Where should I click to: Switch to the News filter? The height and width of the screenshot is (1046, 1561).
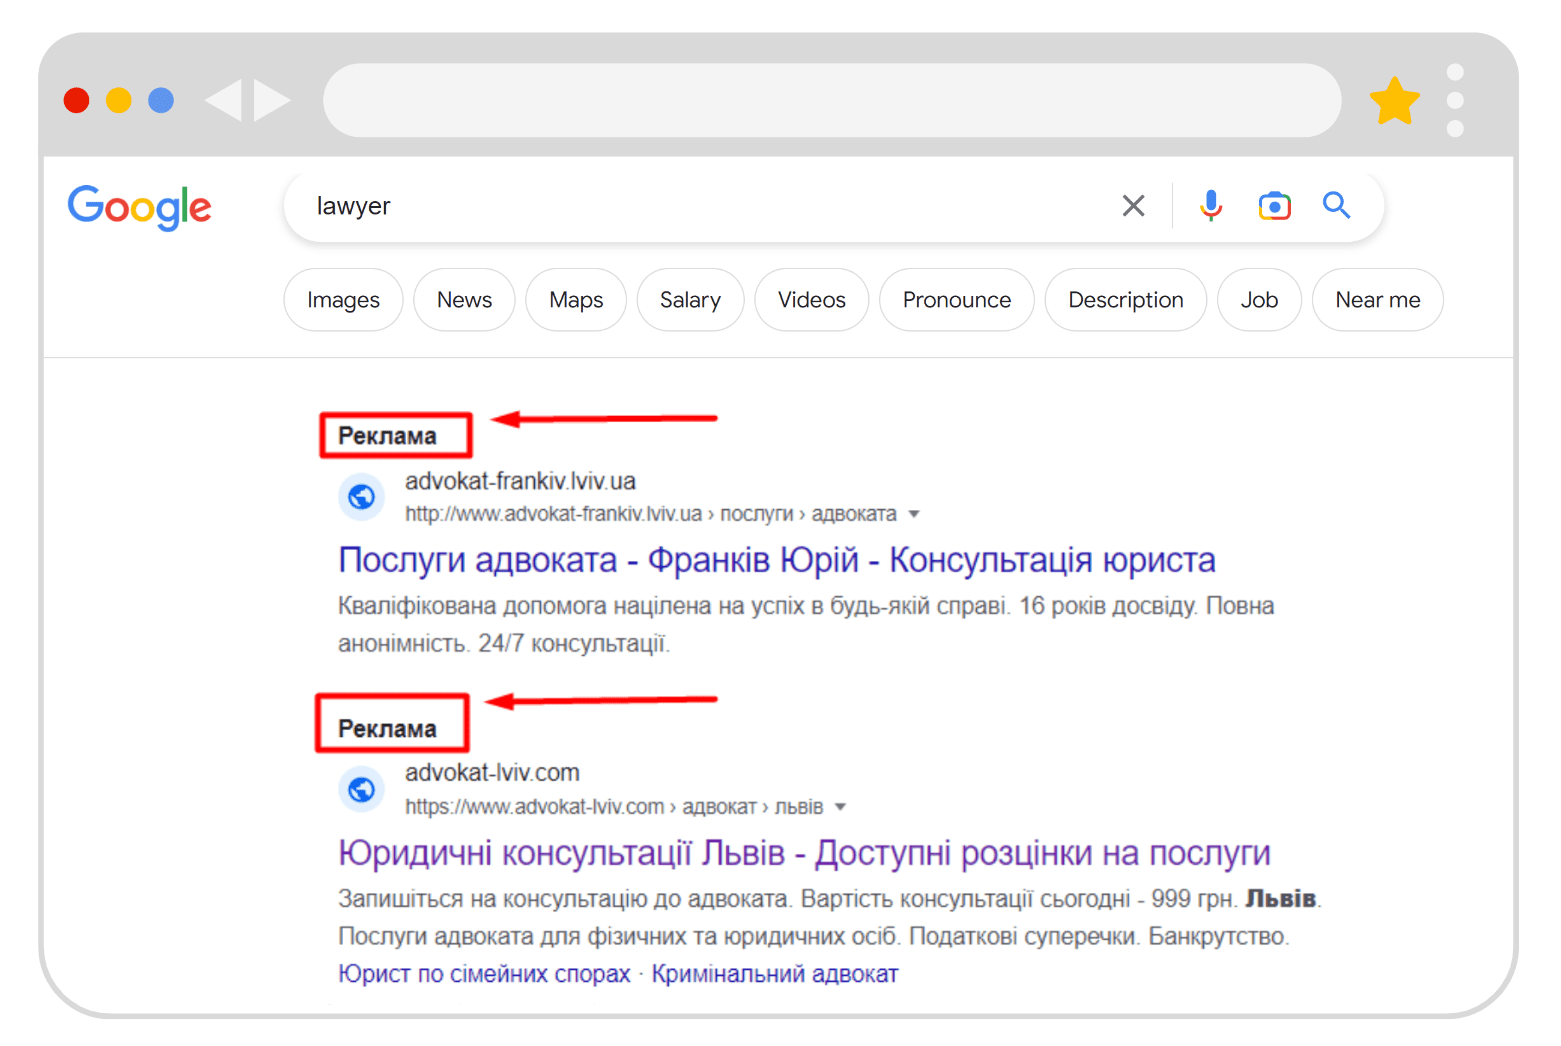[x=464, y=299]
